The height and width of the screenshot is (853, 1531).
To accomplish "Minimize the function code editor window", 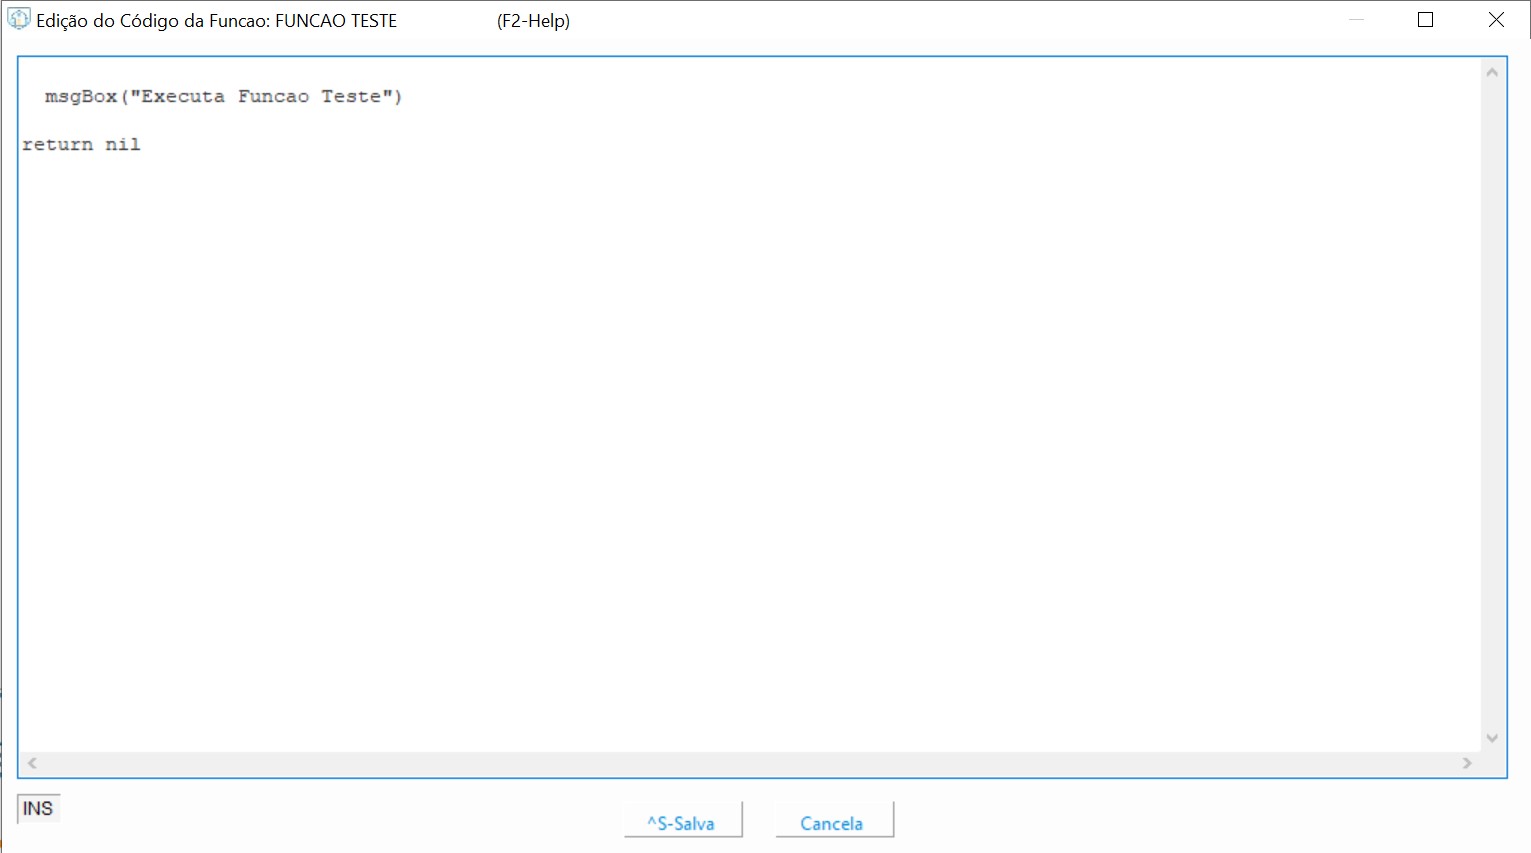I will (x=1356, y=20).
